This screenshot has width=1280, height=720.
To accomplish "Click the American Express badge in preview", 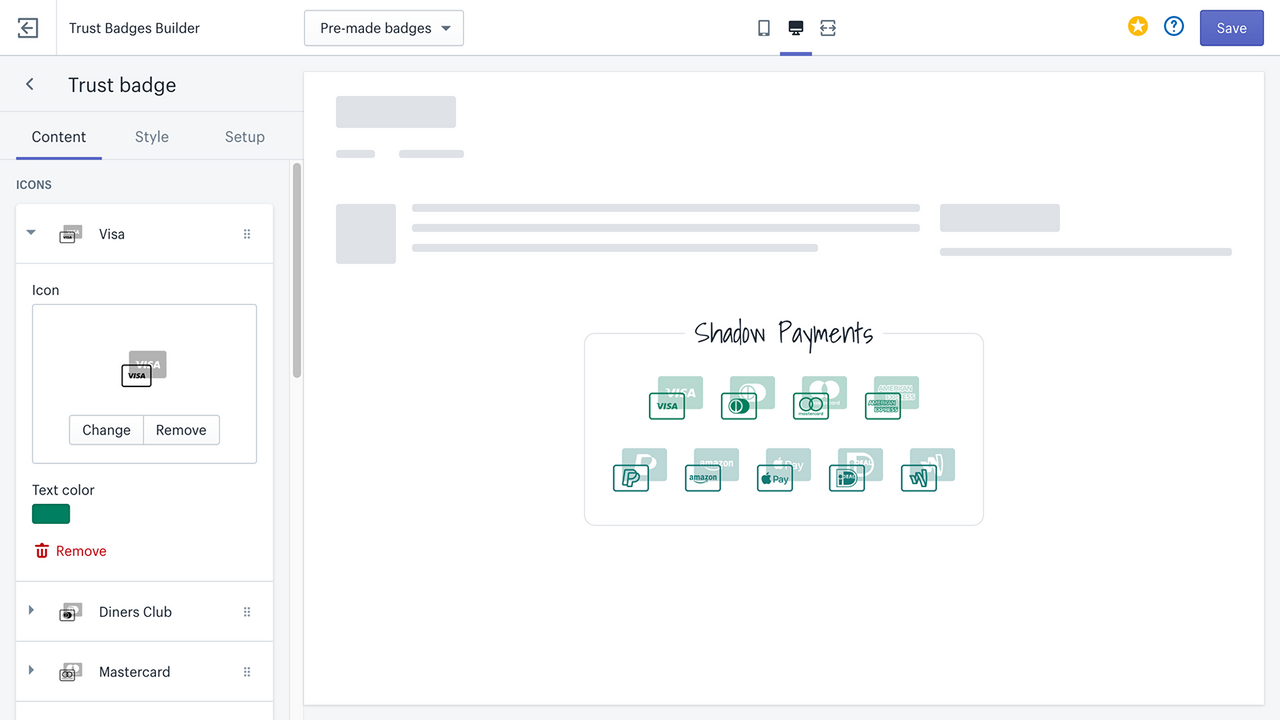I will pyautogui.click(x=892, y=398).
